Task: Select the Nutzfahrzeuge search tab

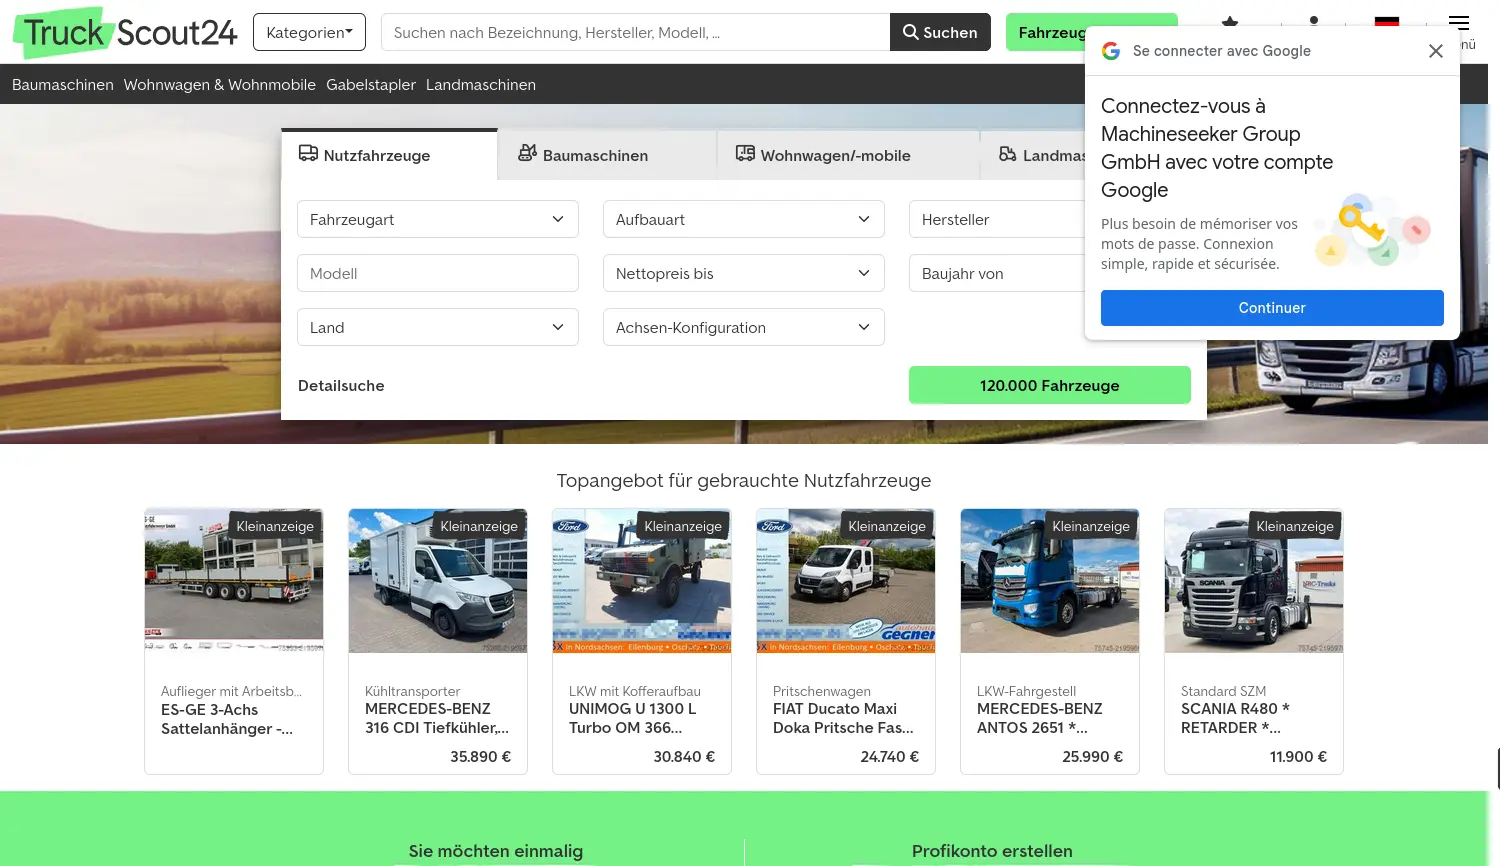Action: pos(389,155)
